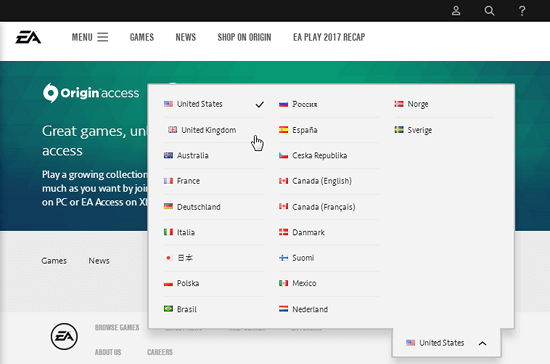
Task: Select the Nederland option
Action: point(329,309)
